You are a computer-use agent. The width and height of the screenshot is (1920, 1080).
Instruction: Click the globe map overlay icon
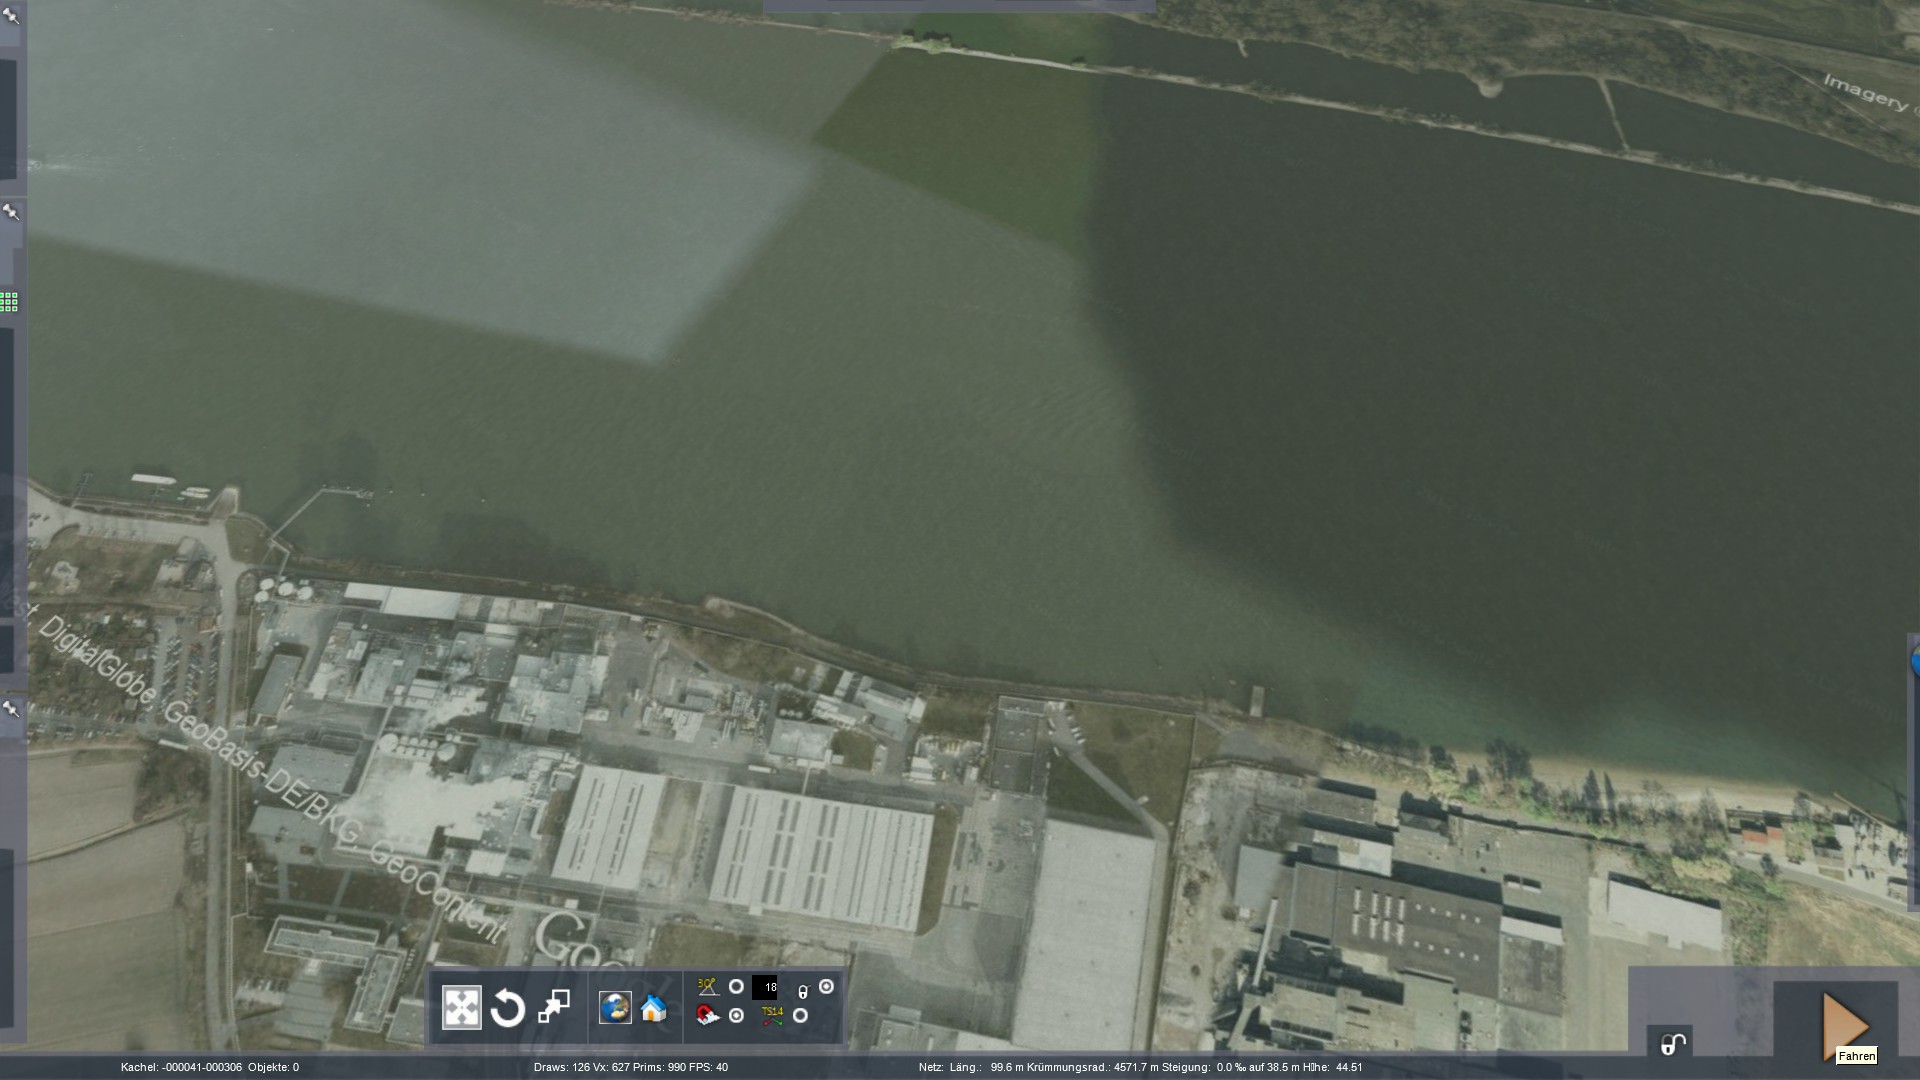[x=615, y=1007]
